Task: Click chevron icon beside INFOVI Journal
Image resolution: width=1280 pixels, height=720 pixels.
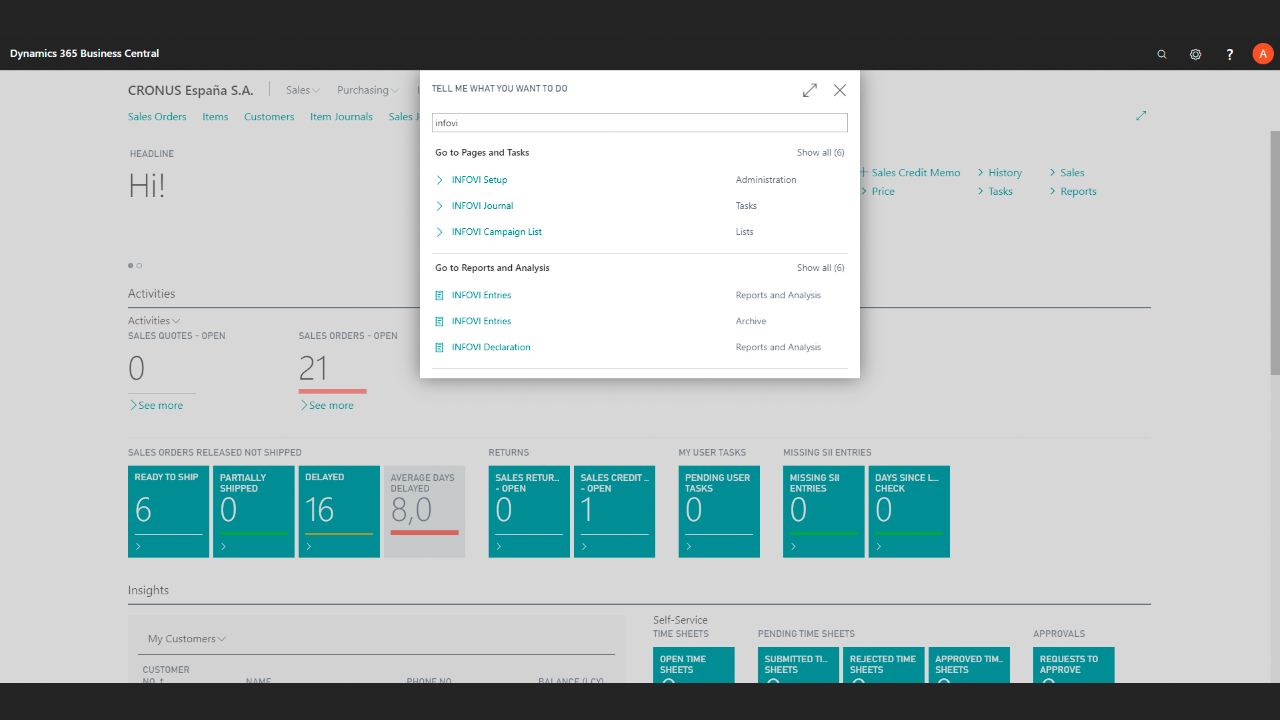Action: (x=439, y=206)
